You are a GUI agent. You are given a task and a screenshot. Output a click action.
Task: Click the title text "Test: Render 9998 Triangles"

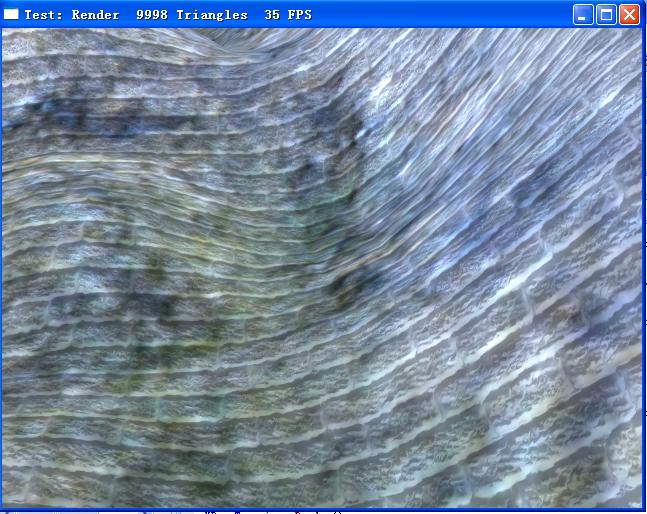click(x=136, y=15)
